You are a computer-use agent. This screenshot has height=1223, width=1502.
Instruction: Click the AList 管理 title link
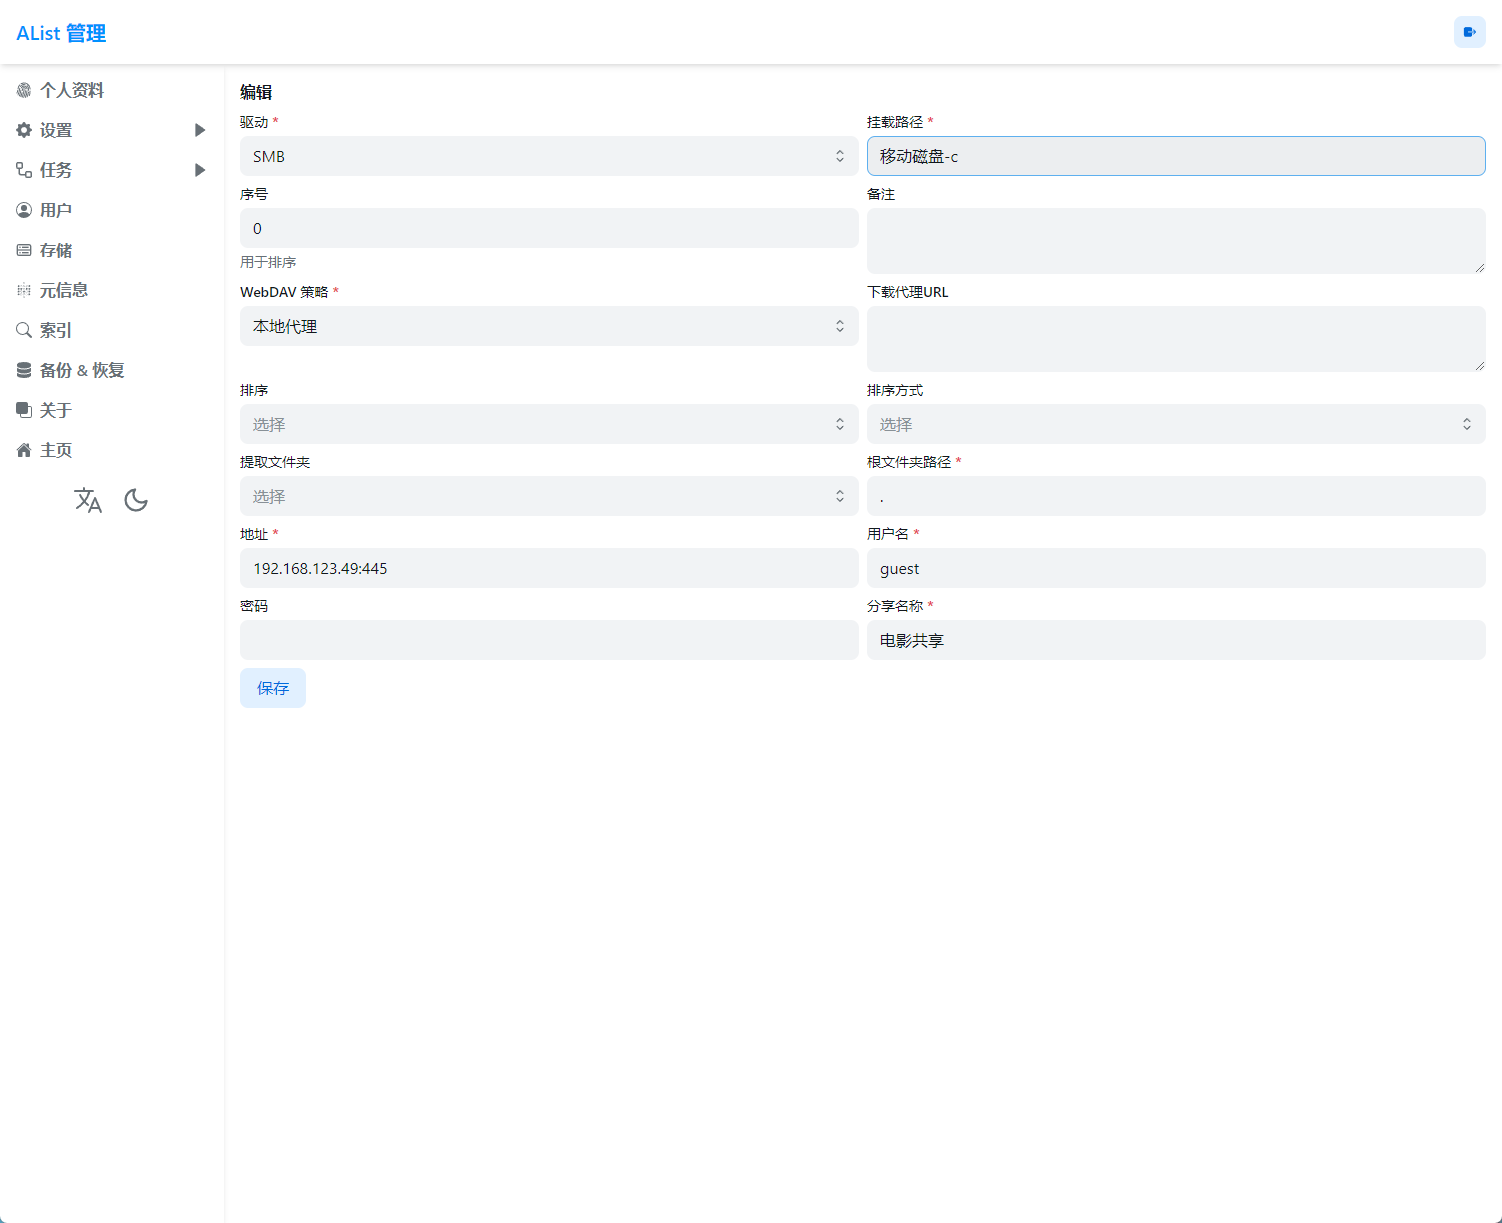pyautogui.click(x=61, y=33)
